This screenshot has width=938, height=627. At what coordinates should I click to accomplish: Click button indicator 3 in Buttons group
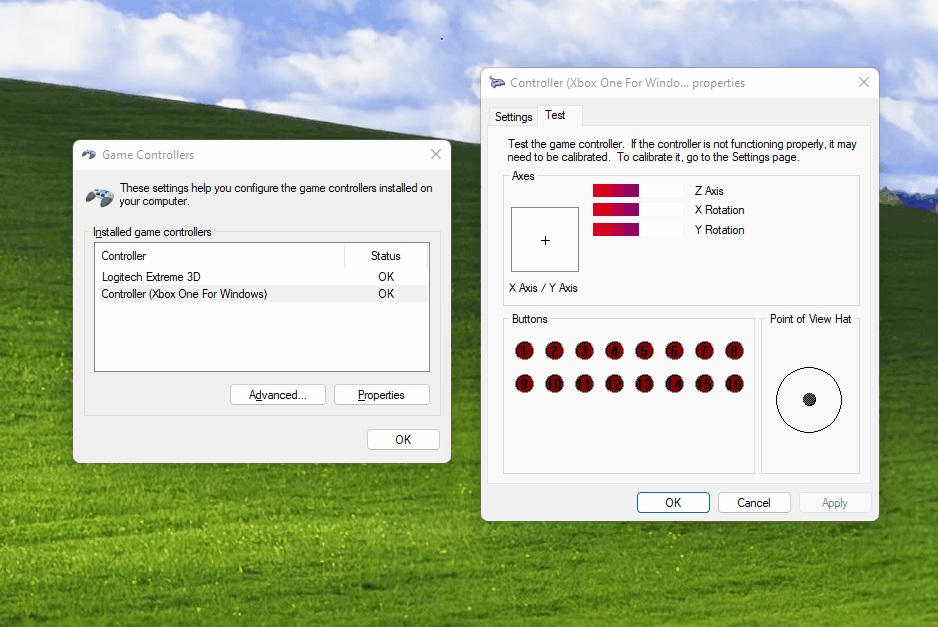[x=584, y=351]
